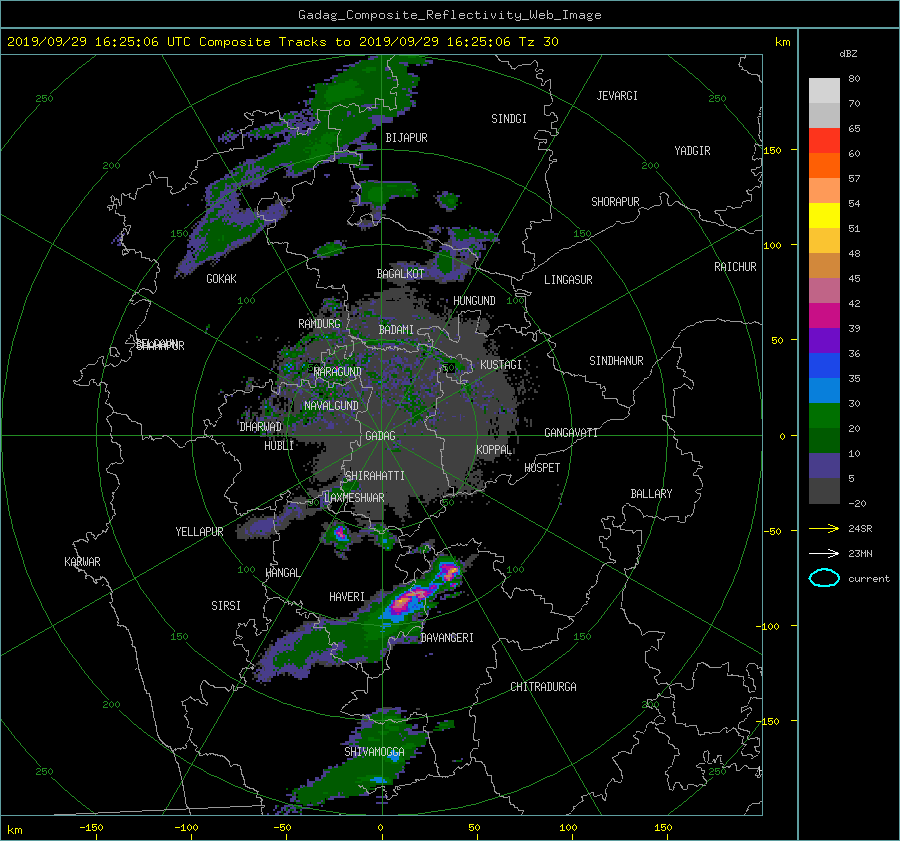900x841 pixels.
Task: Click the DAVANGERI city label
Action: click(x=447, y=638)
